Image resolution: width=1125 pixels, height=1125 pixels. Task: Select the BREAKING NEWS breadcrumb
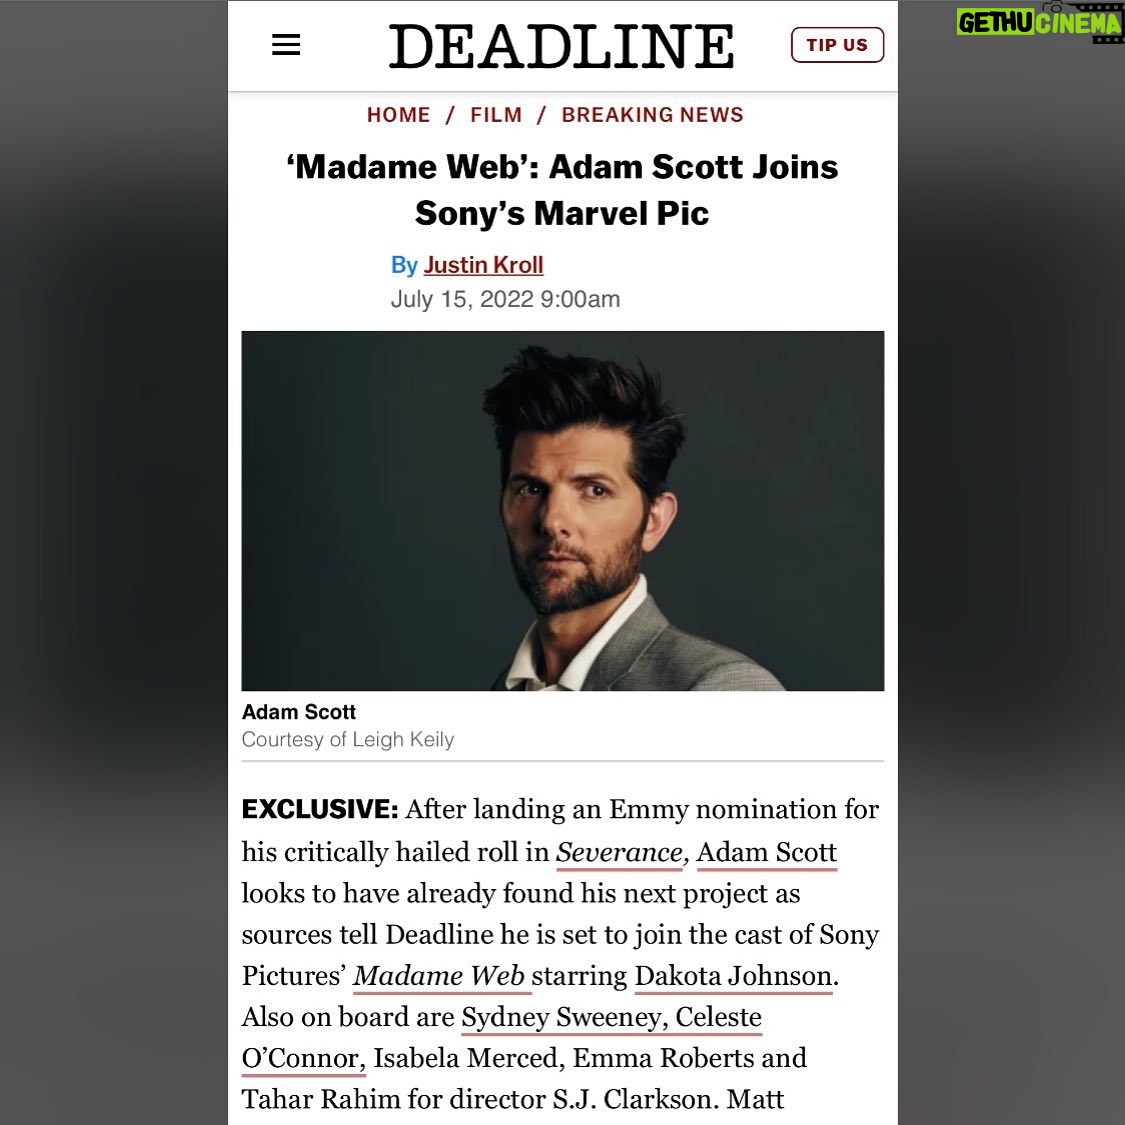tap(652, 115)
